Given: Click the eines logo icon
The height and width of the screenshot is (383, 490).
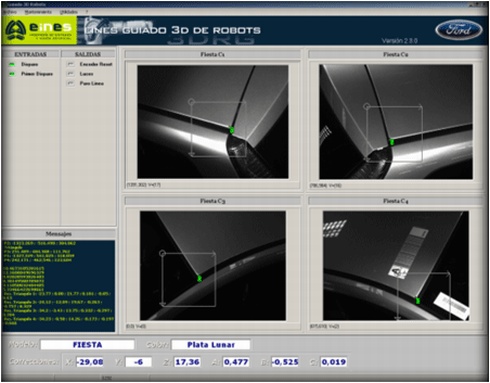Looking at the screenshot, I should [16, 30].
